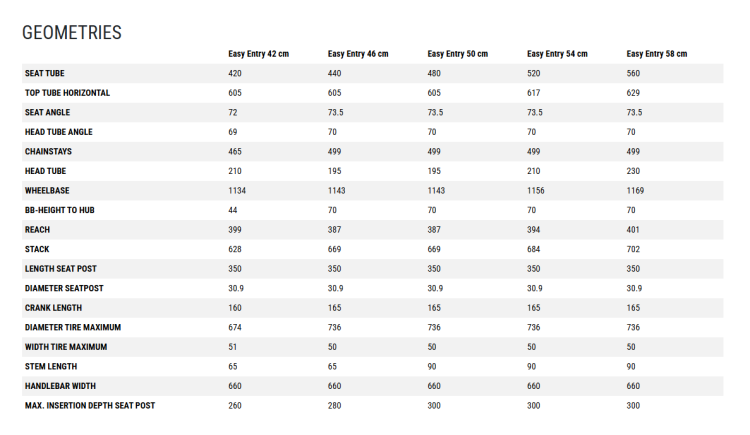750x435 pixels.
Task: Click the CRANK LENGTH value 160
Action: coord(234,308)
